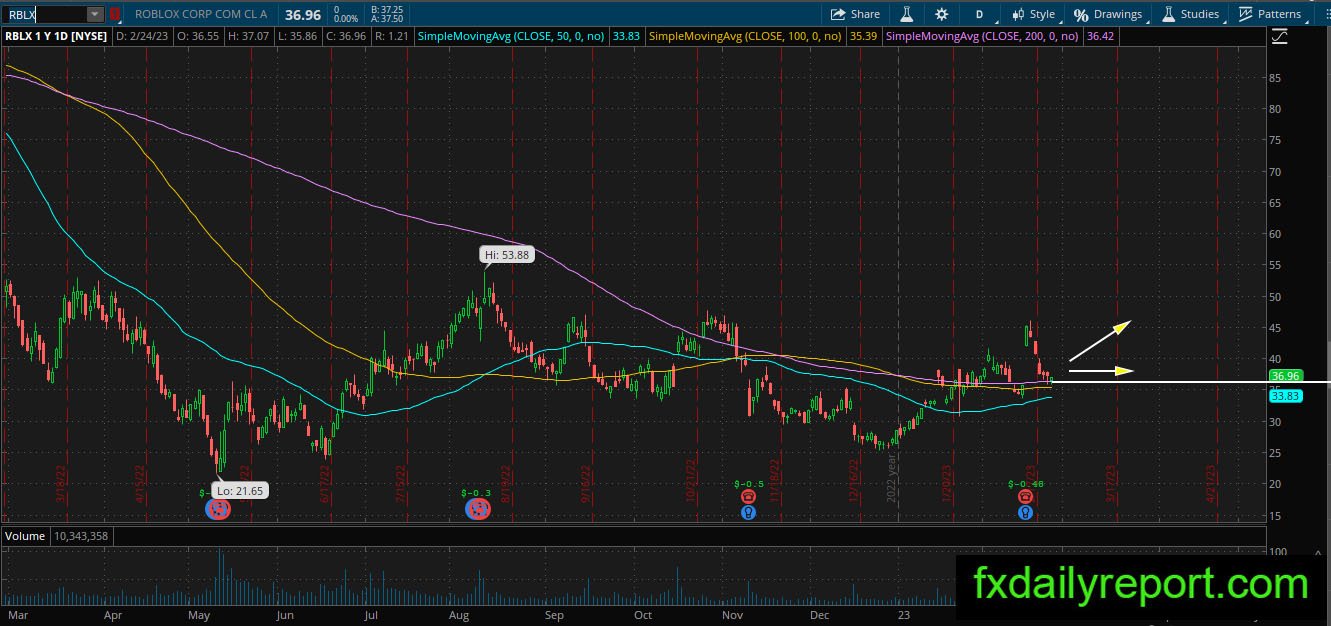This screenshot has width=1331, height=626.
Task: Click the Lo: 21.65 price bubble
Action: tap(238, 490)
